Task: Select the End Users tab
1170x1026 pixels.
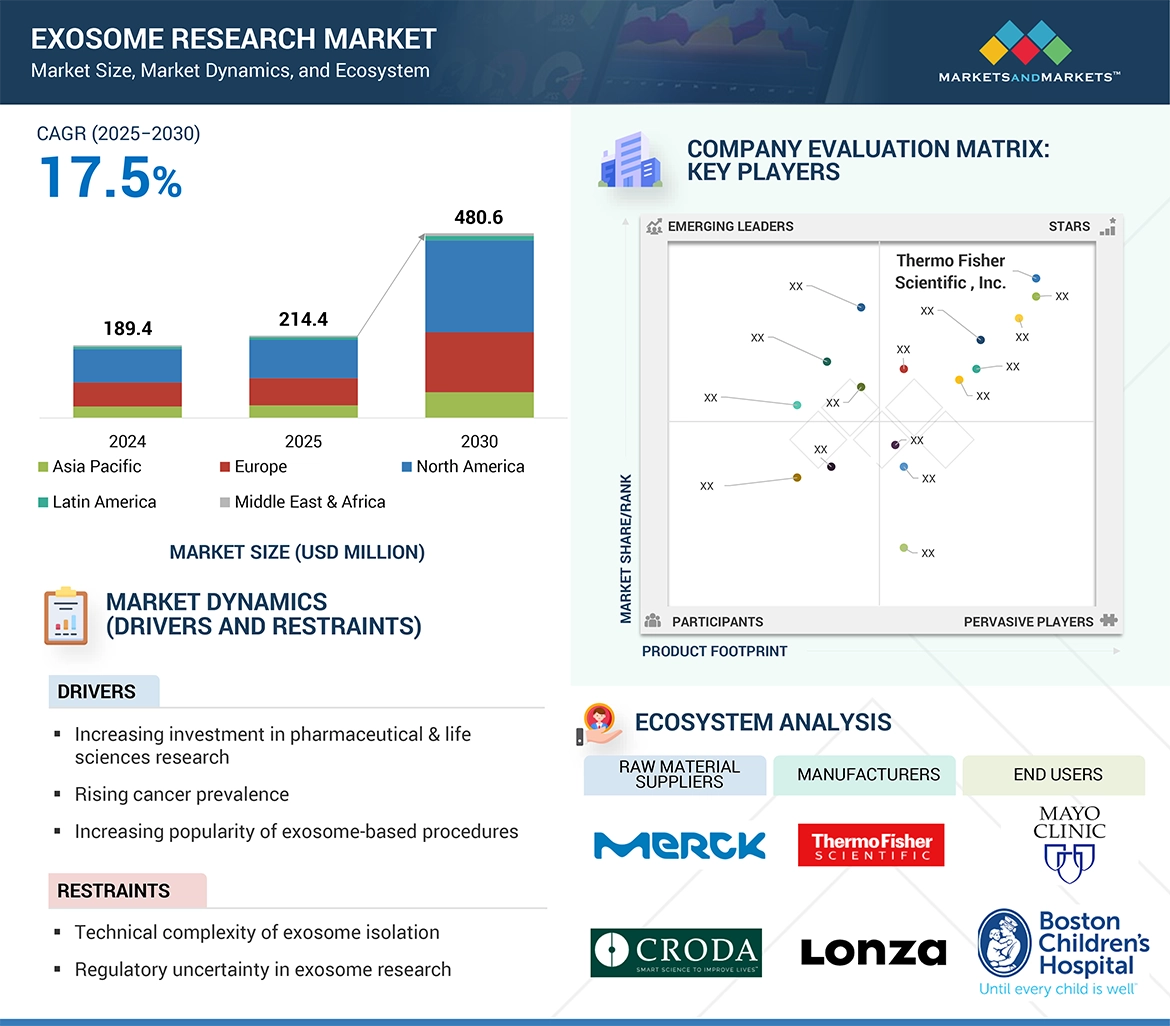Action: [1057, 775]
